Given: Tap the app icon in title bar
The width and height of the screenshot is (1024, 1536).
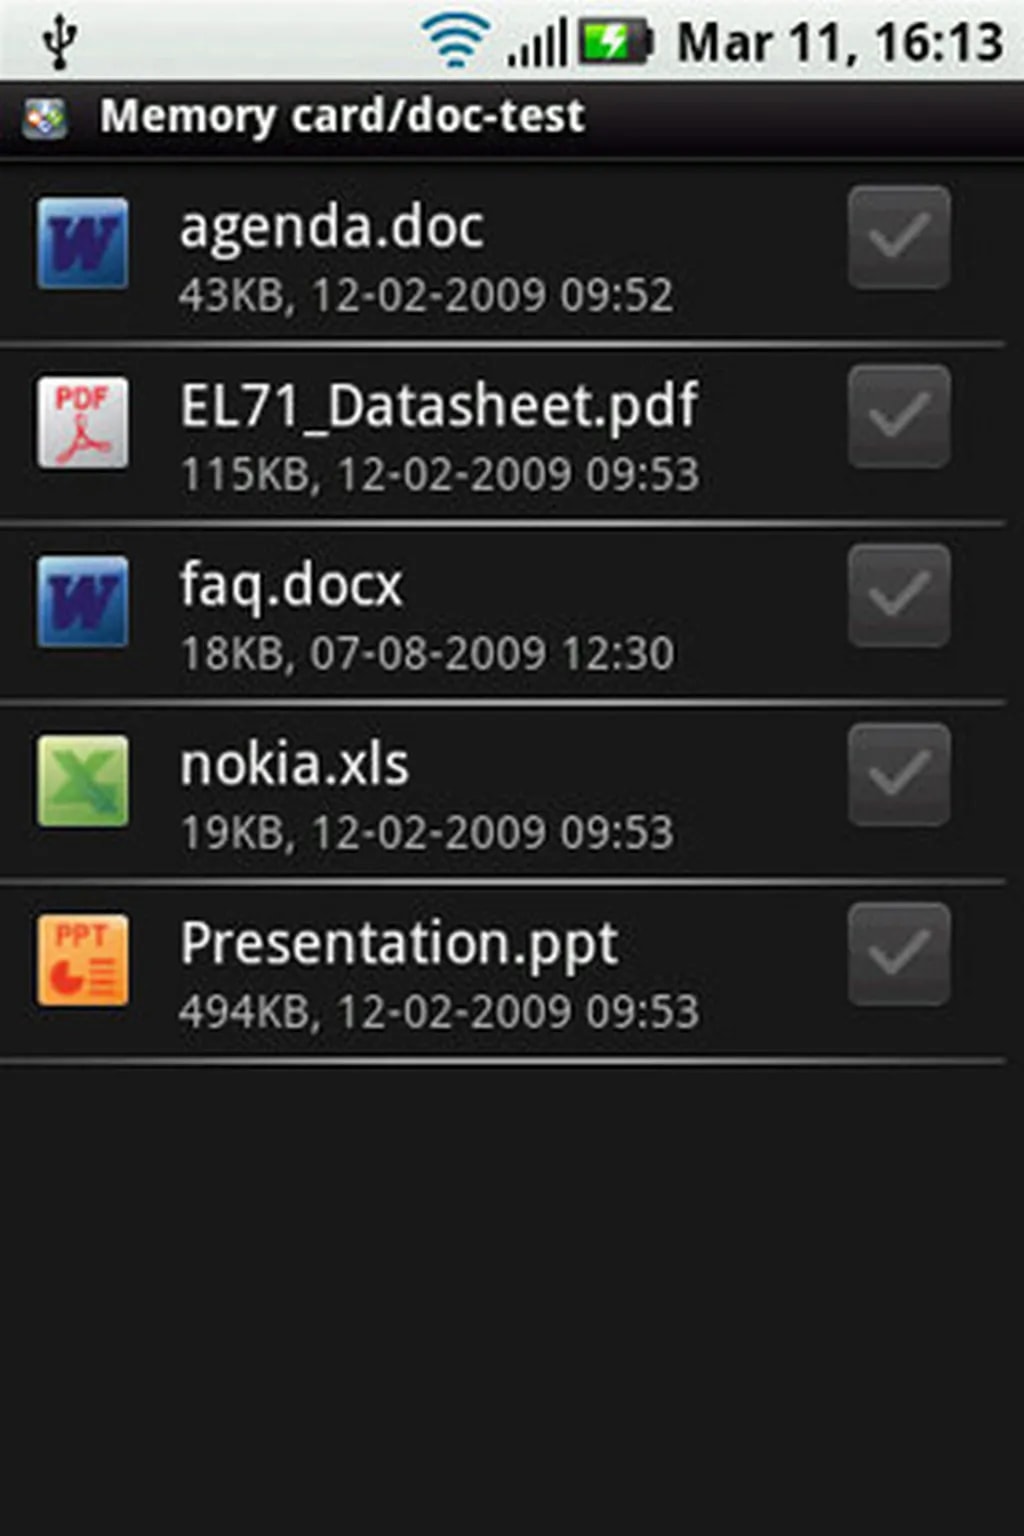Looking at the screenshot, I should pos(45,118).
